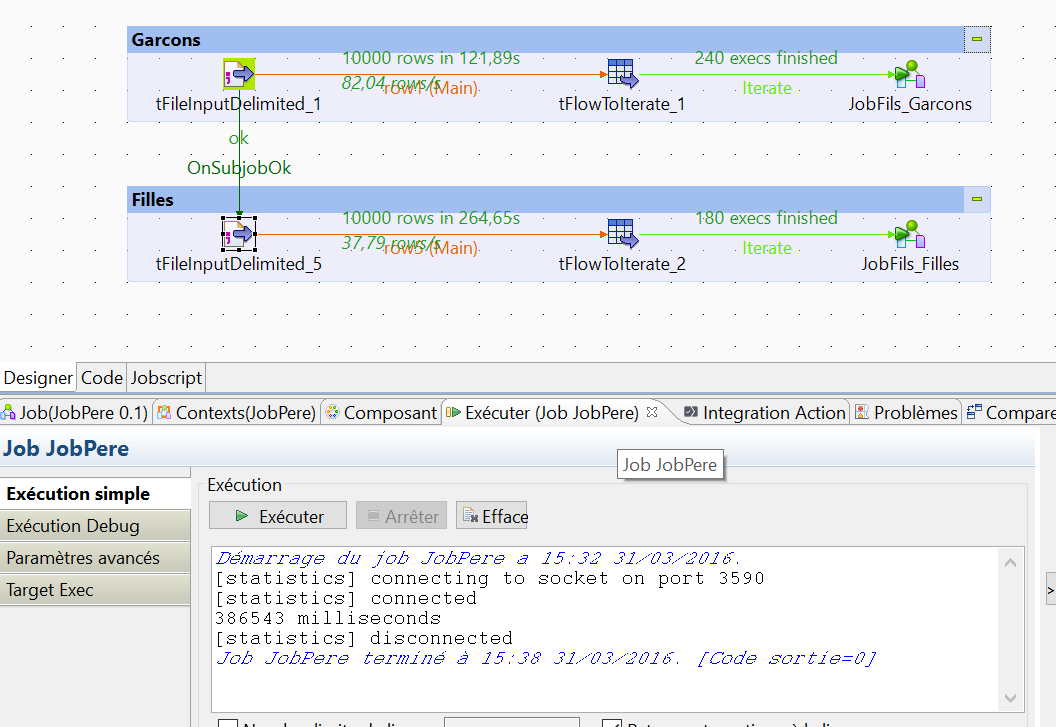Click Exécuter to run JobPere

pos(277,515)
